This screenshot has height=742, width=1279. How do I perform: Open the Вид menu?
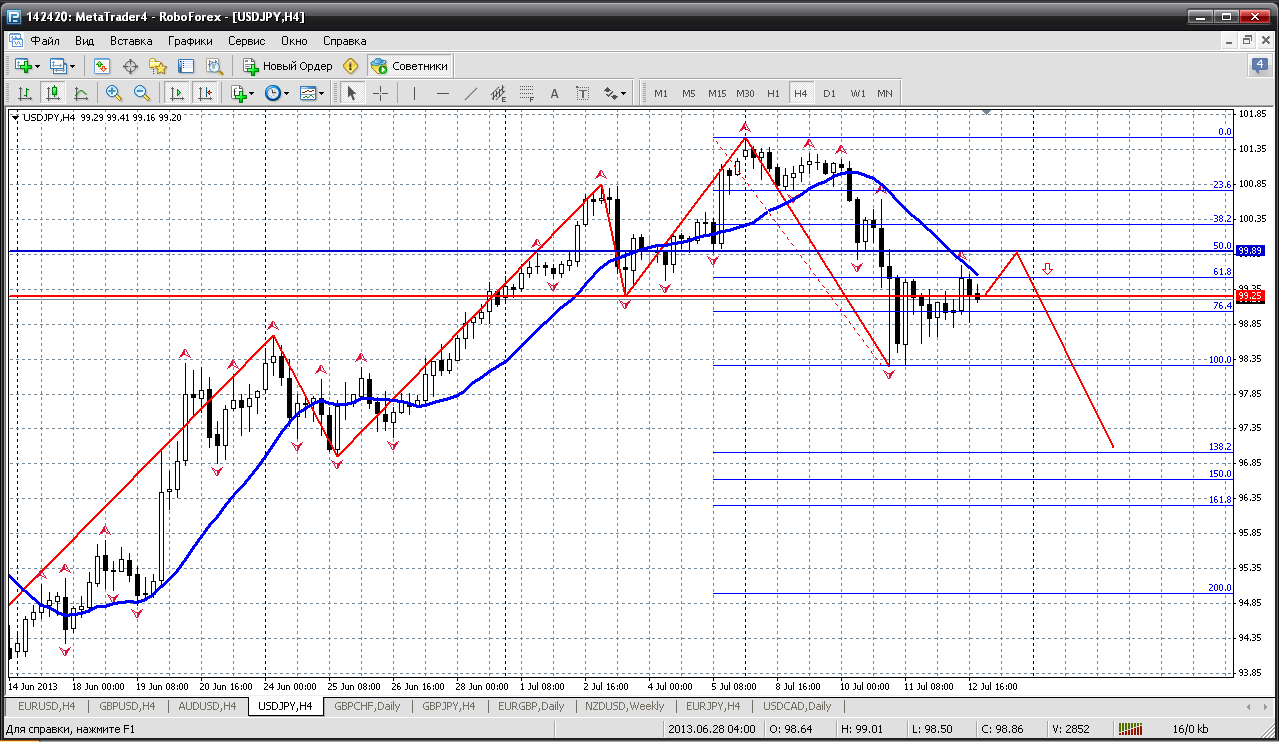[85, 41]
